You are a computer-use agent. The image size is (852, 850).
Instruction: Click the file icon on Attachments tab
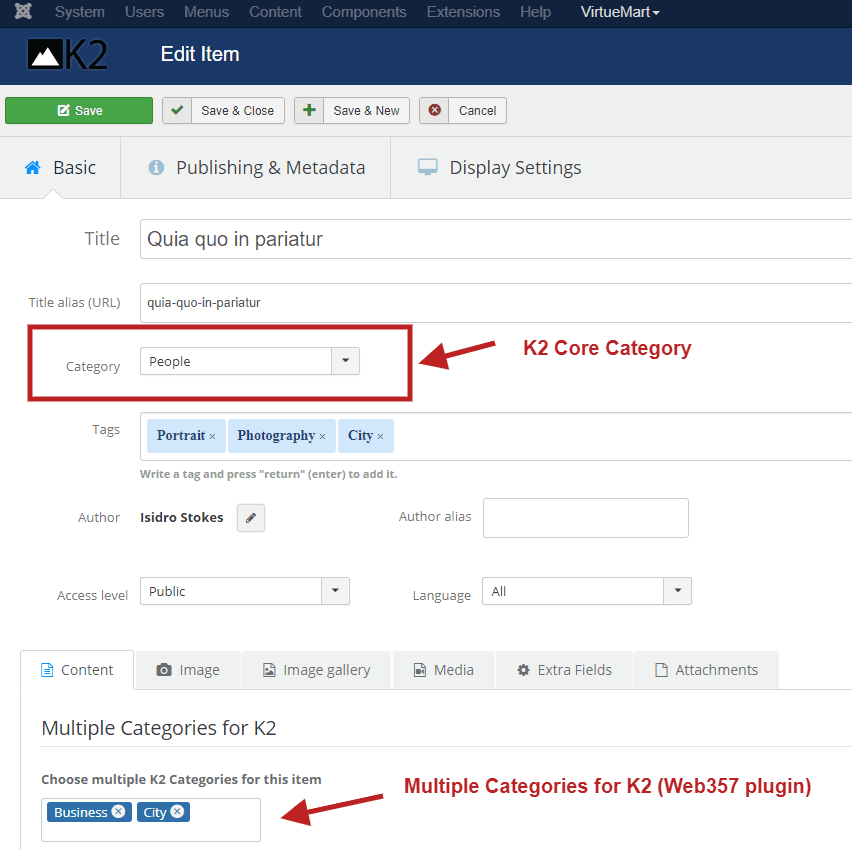pos(661,670)
